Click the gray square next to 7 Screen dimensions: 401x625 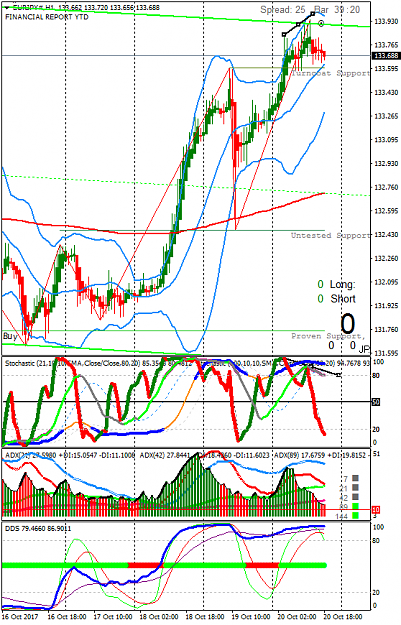355,478
